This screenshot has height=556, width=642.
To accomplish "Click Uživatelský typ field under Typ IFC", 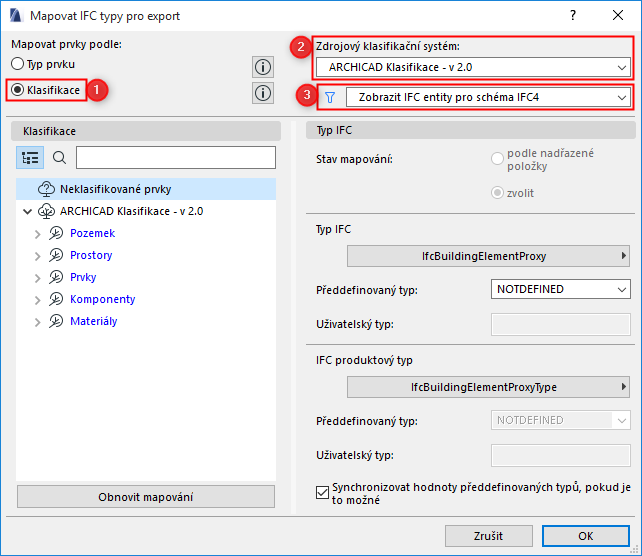I will 561,324.
